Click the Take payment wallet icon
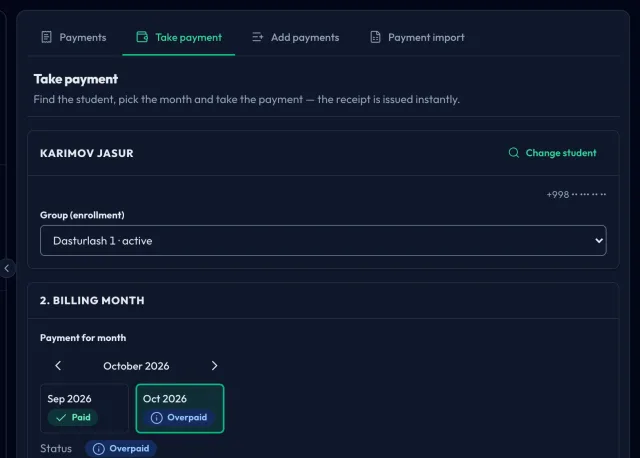The height and width of the screenshot is (458, 640). click(142, 37)
